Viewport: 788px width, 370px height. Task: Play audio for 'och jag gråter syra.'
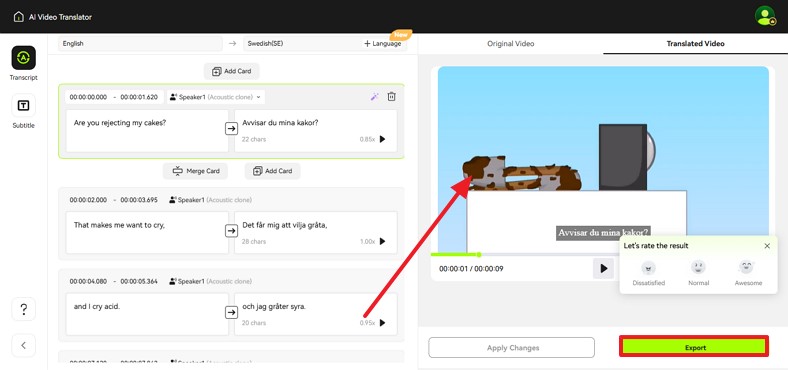point(382,323)
